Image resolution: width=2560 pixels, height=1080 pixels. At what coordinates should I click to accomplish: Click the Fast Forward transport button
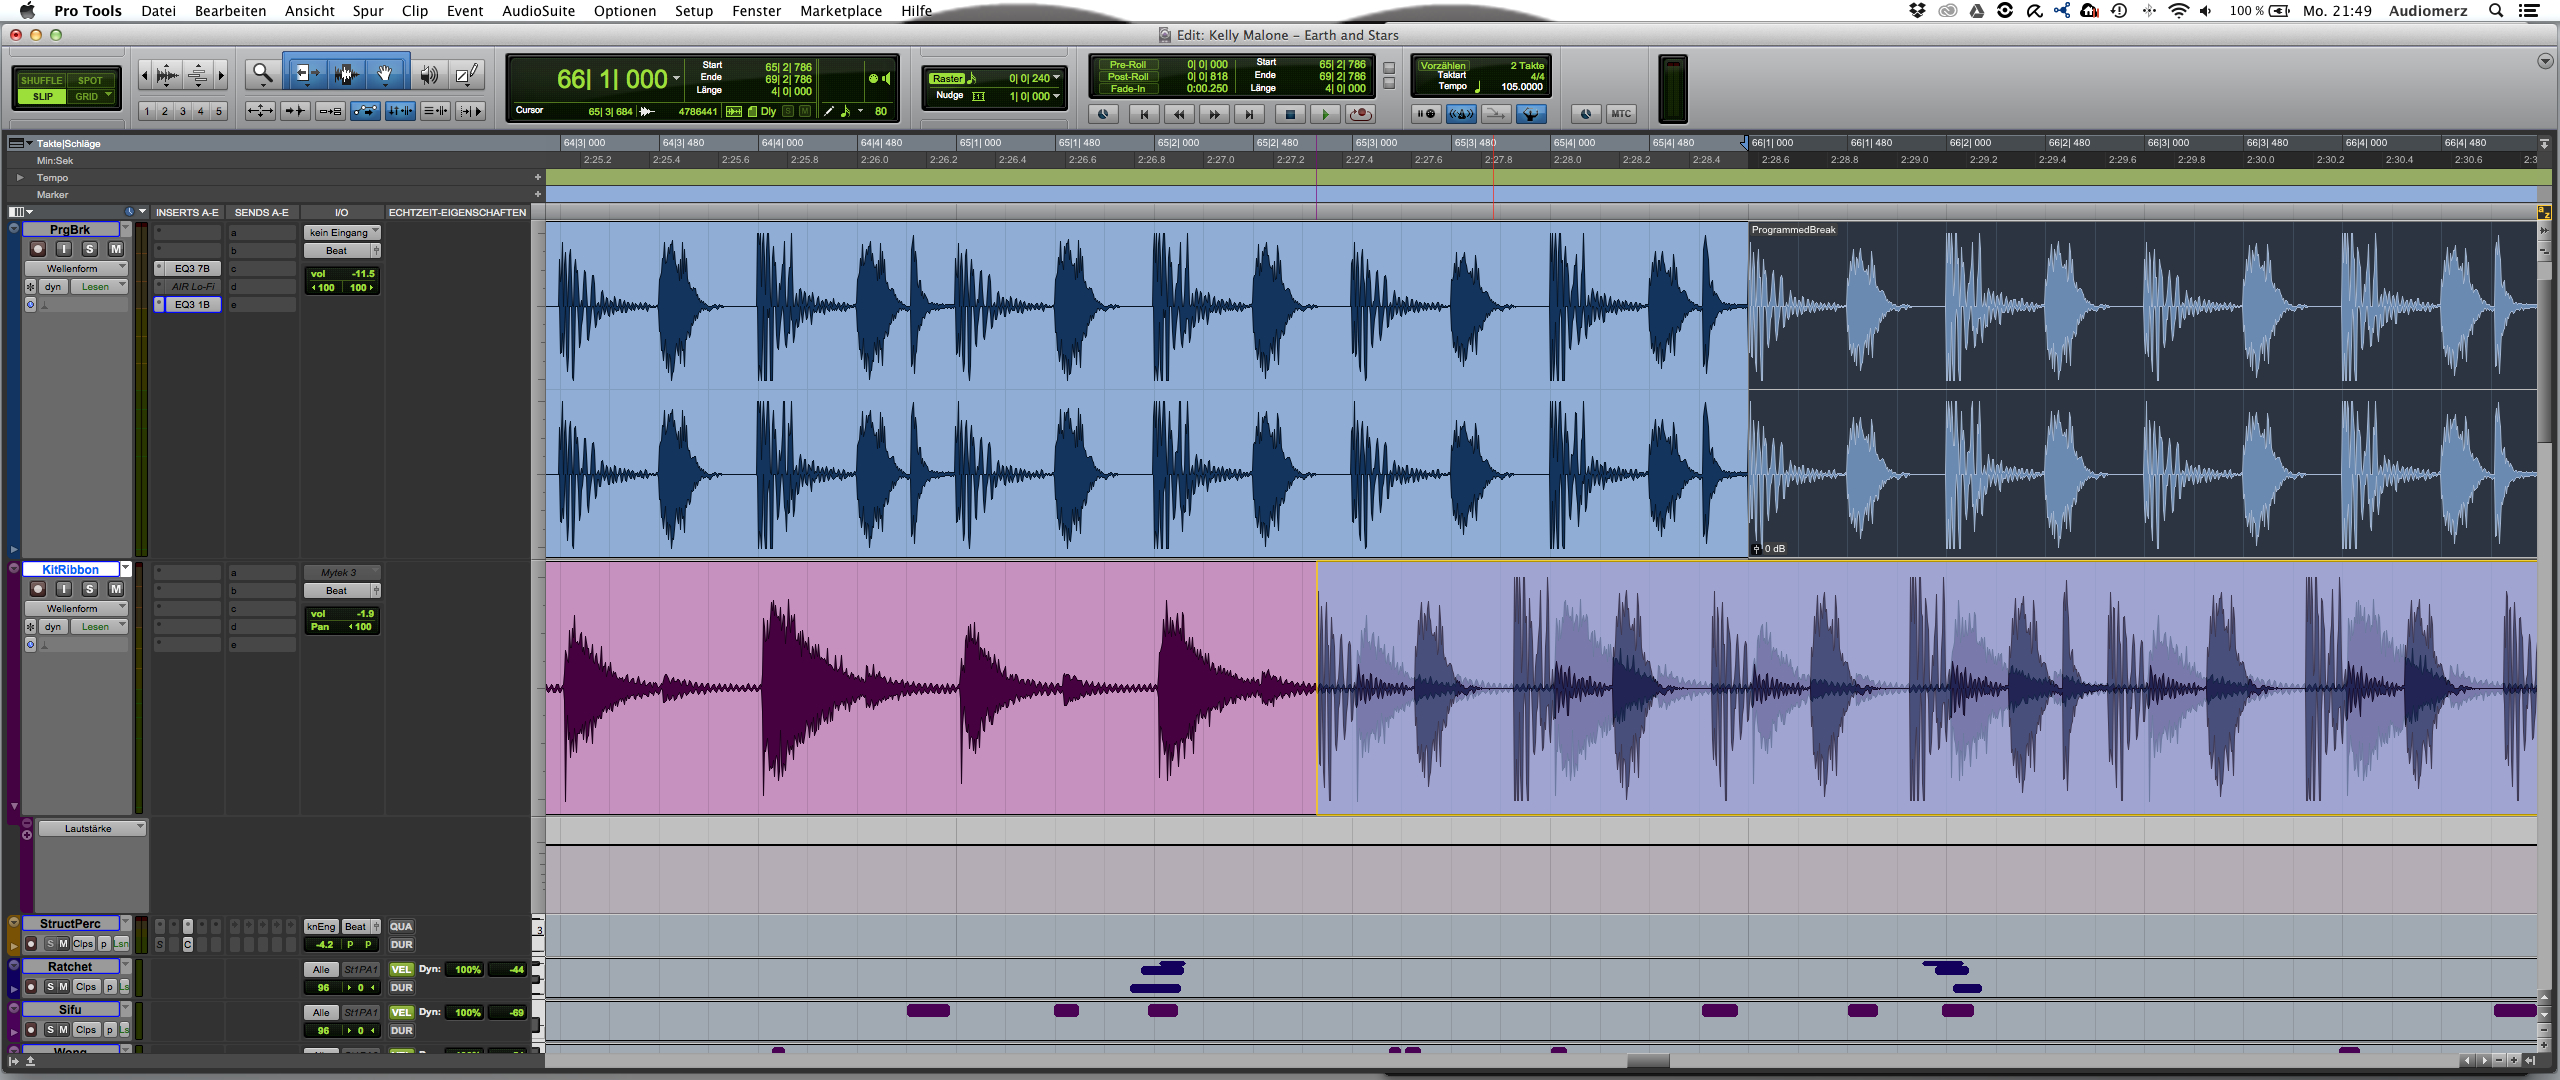1214,114
